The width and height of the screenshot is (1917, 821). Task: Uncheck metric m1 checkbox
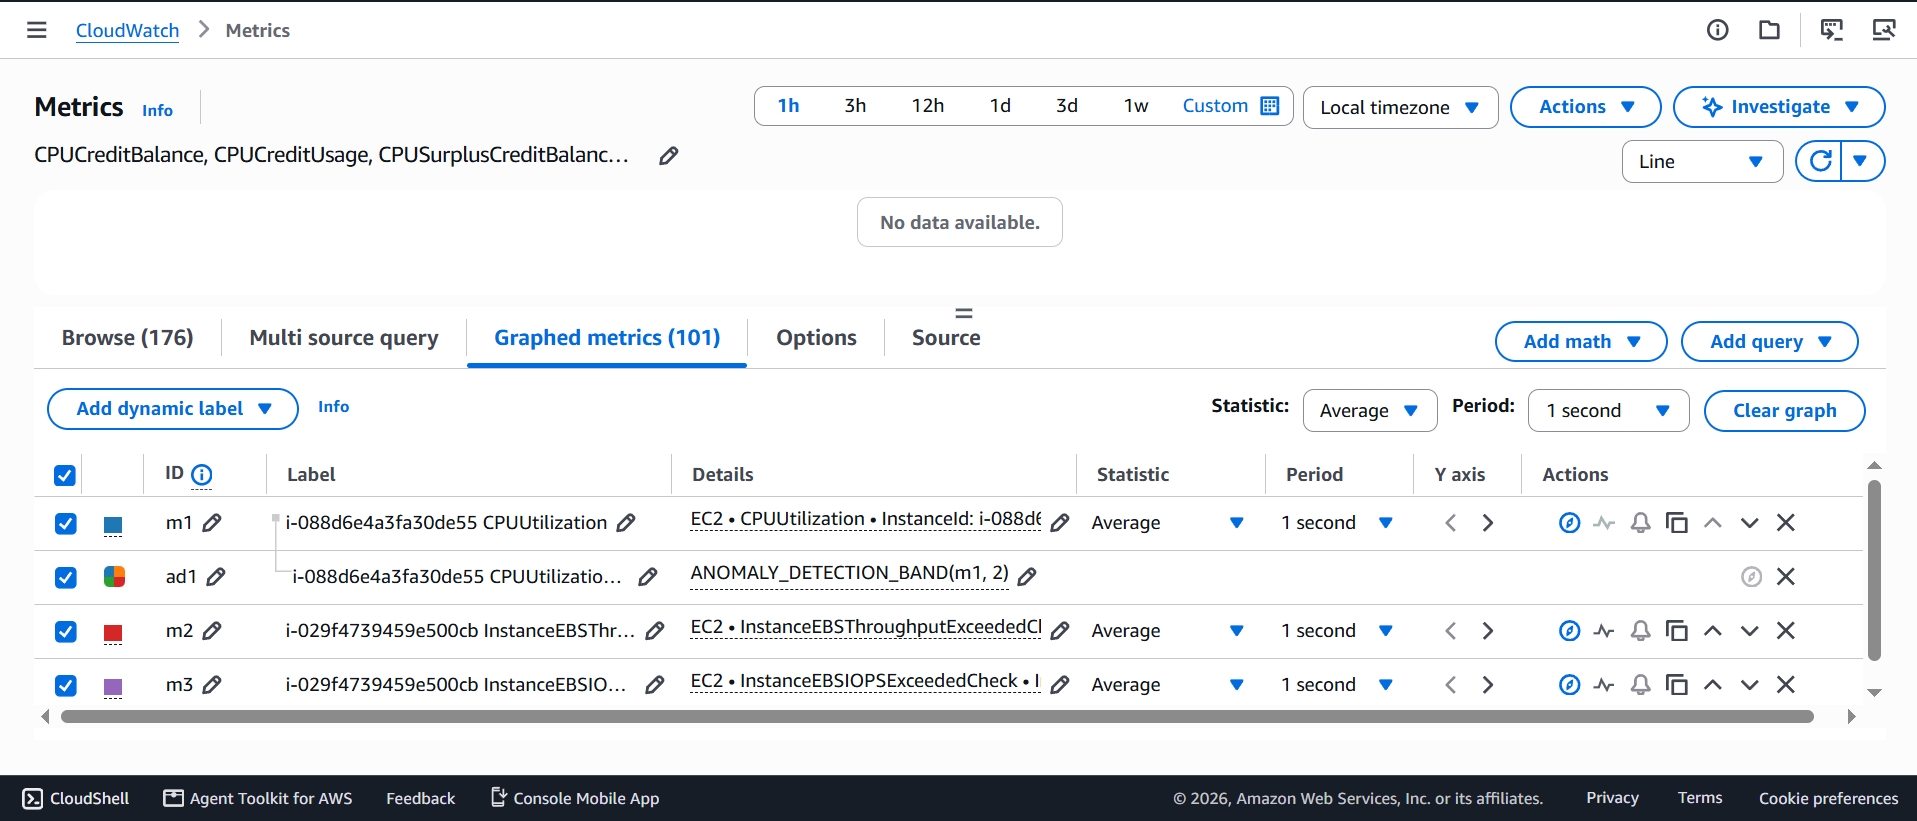[x=65, y=523]
